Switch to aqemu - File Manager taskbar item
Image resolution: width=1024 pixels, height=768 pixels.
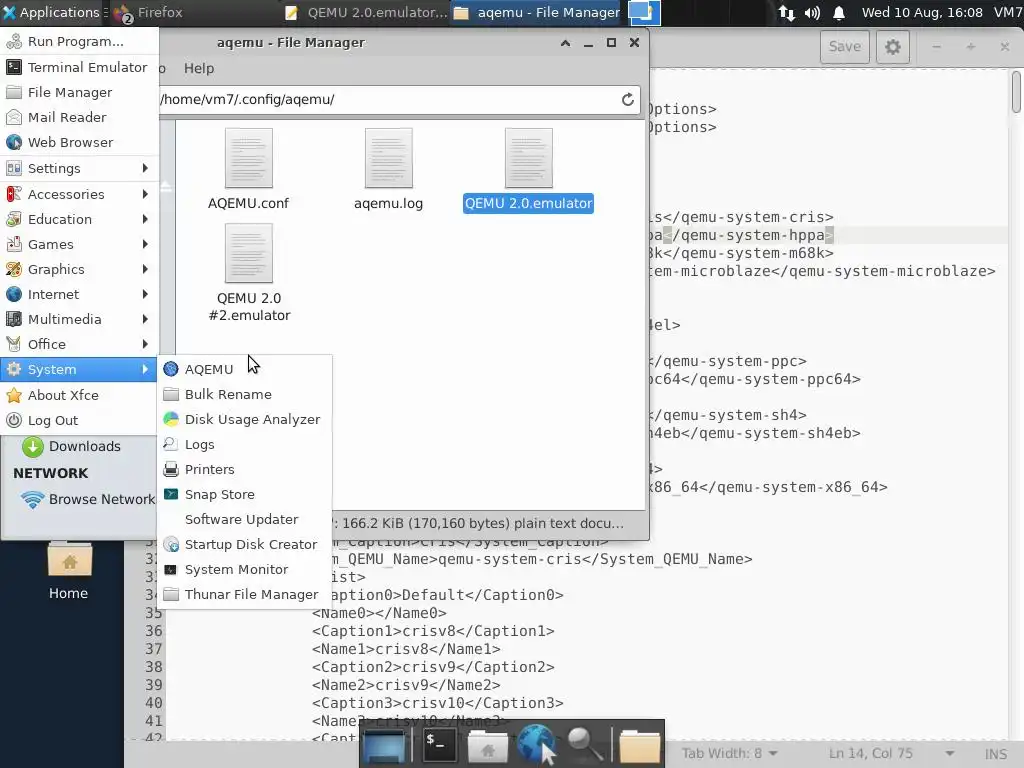click(537, 12)
